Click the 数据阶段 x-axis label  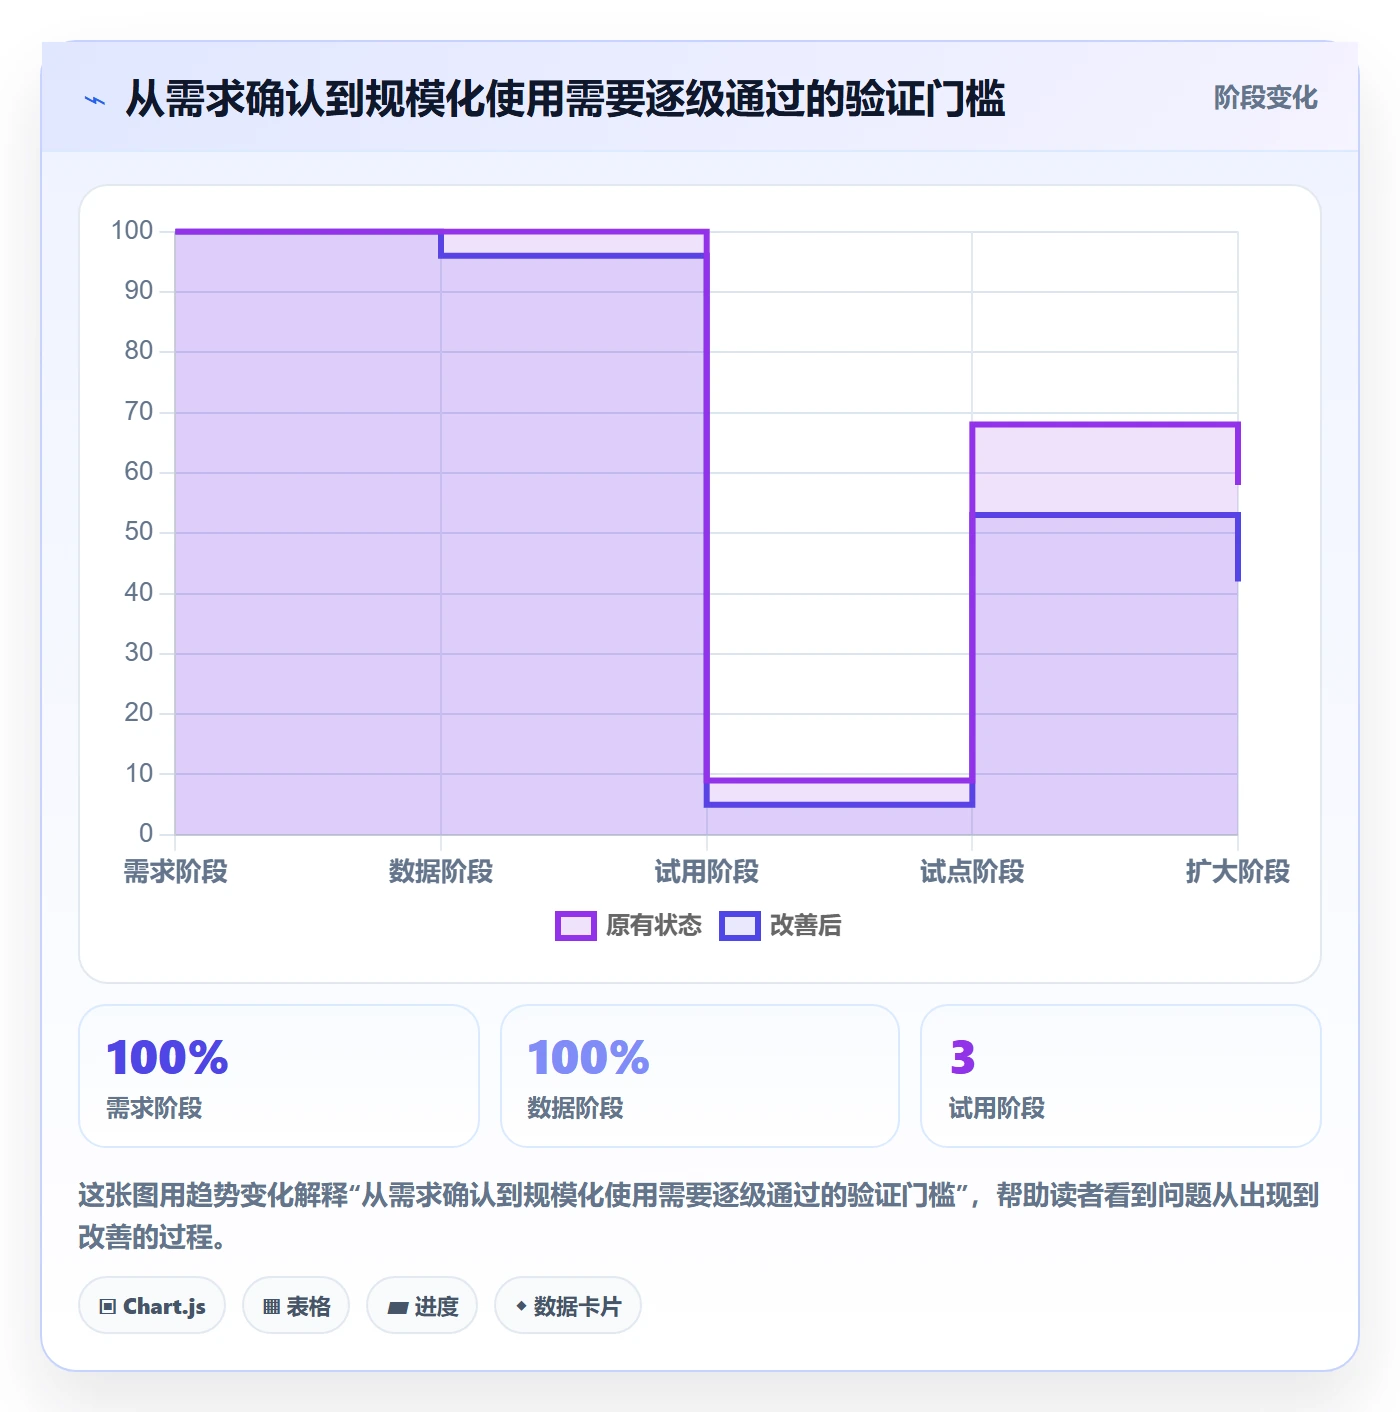[441, 872]
